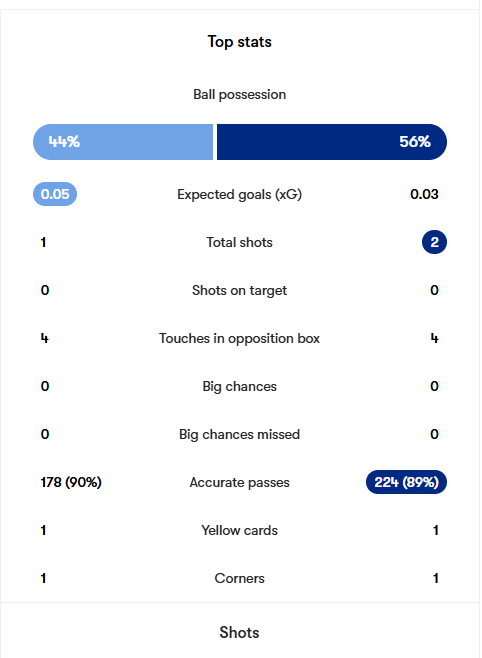Click the 44% light blue possession bar
482x658 pixels.
123,142
